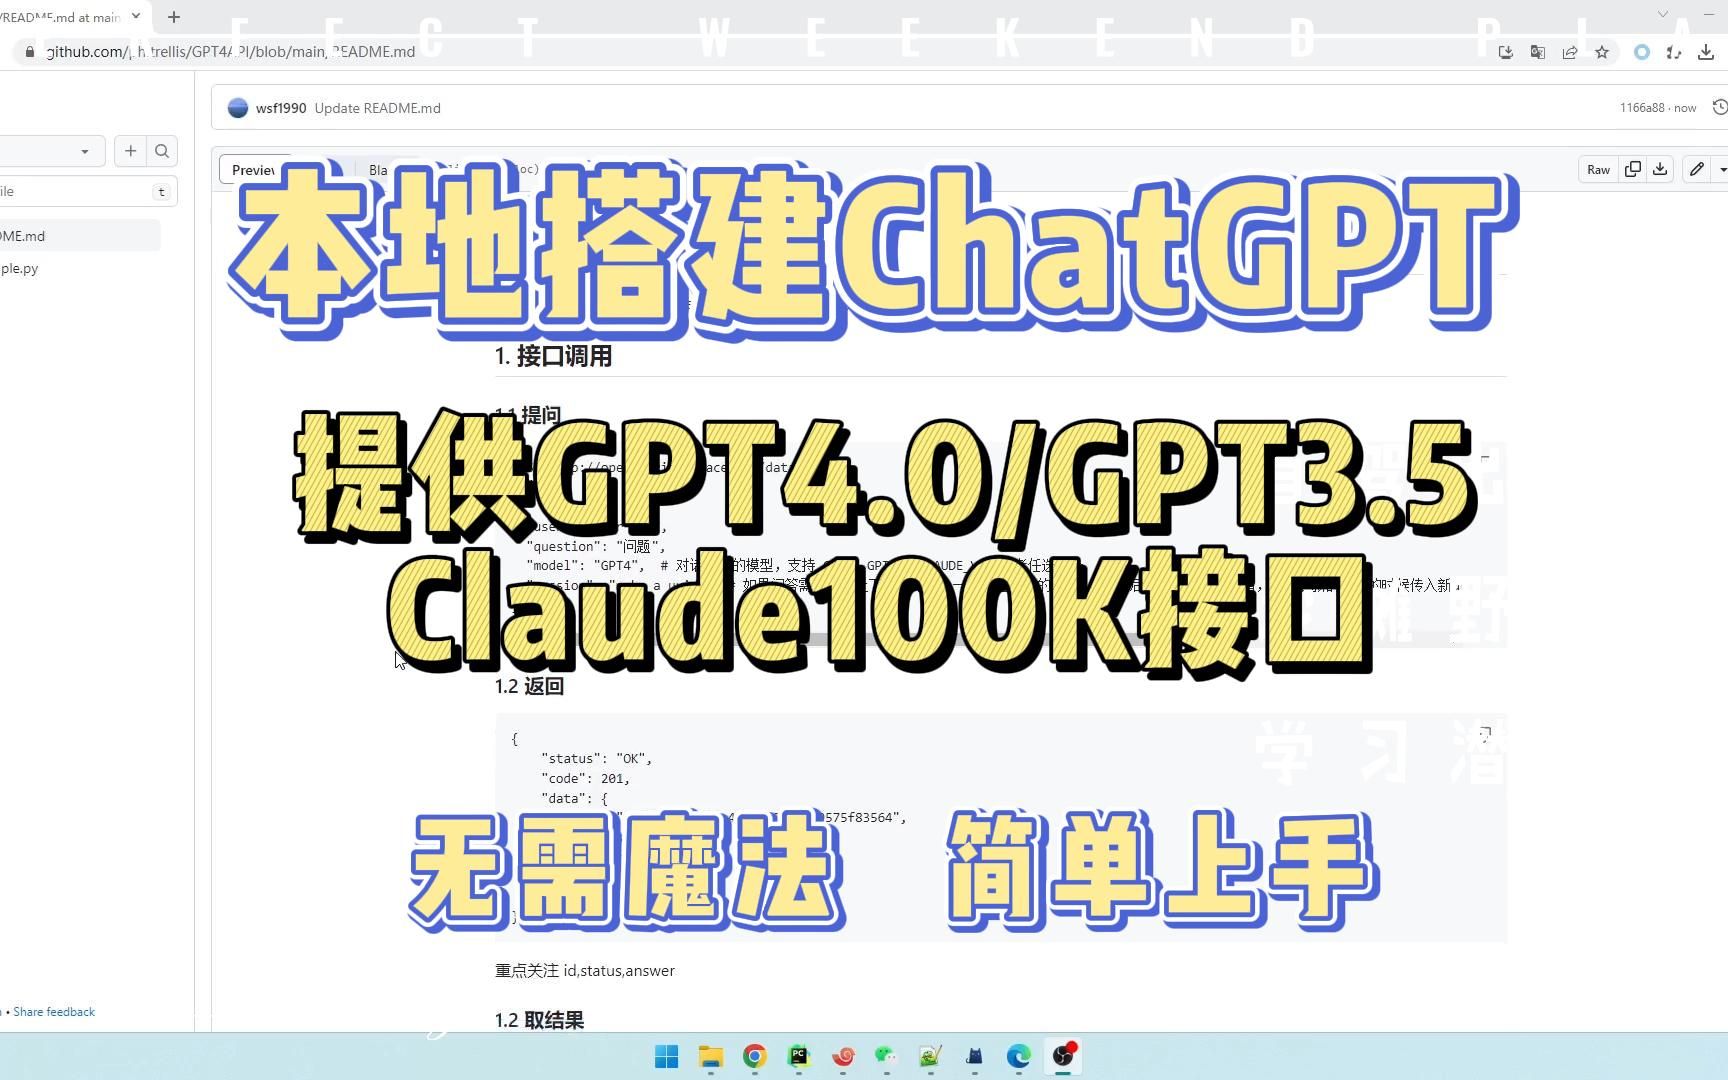Copy the JSON response code block

1485,735
